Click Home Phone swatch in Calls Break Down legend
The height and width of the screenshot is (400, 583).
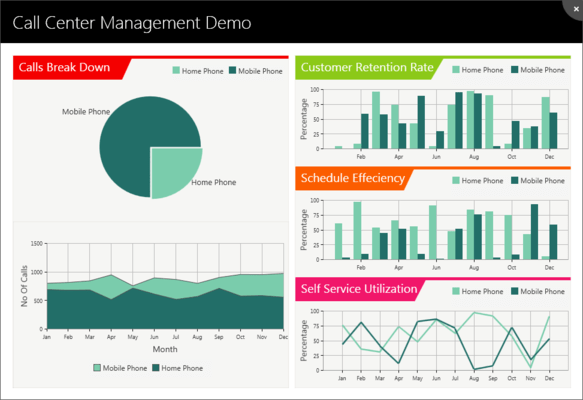[x=176, y=70]
